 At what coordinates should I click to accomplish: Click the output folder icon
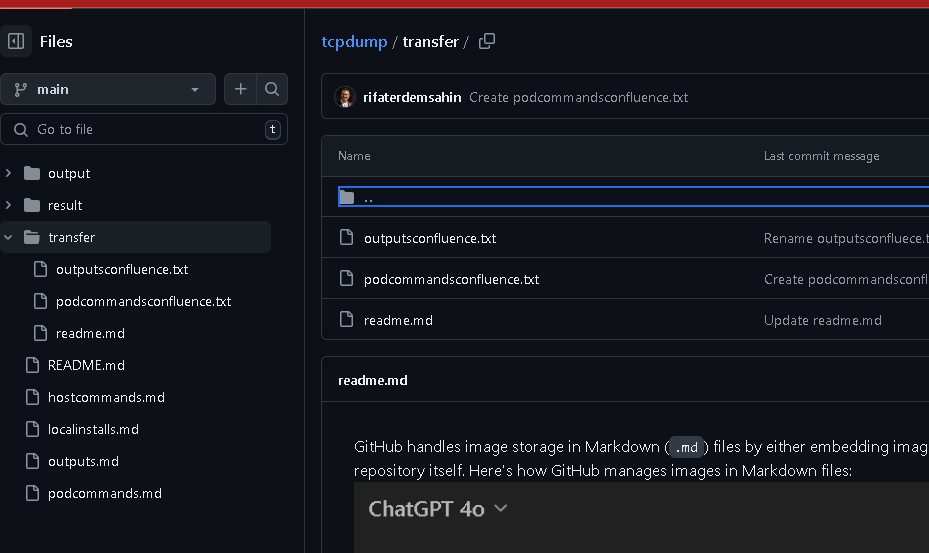(32, 173)
